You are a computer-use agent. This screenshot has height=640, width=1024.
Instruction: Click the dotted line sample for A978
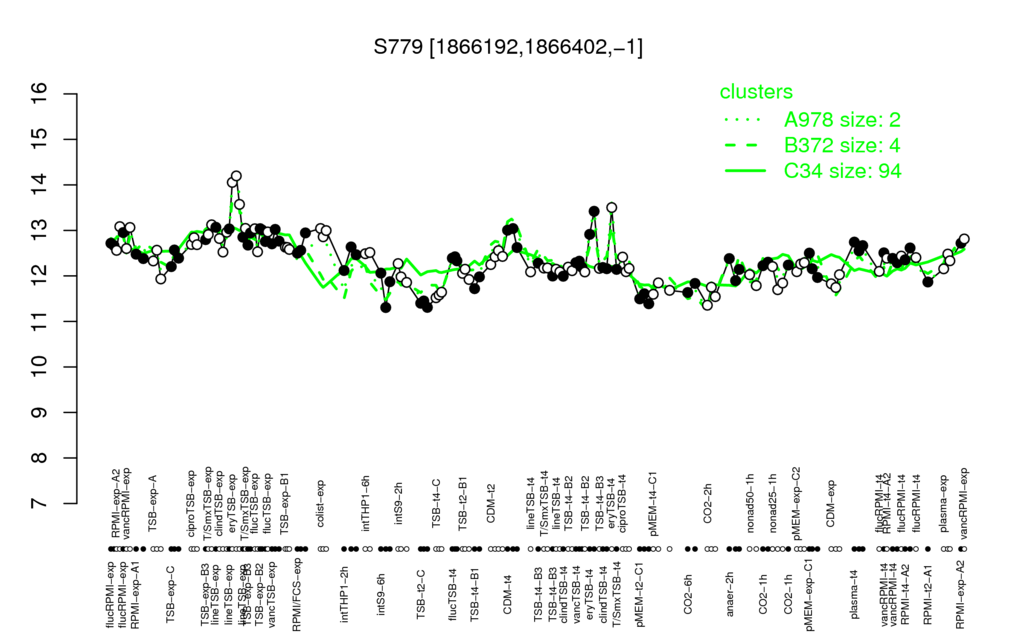744,120
